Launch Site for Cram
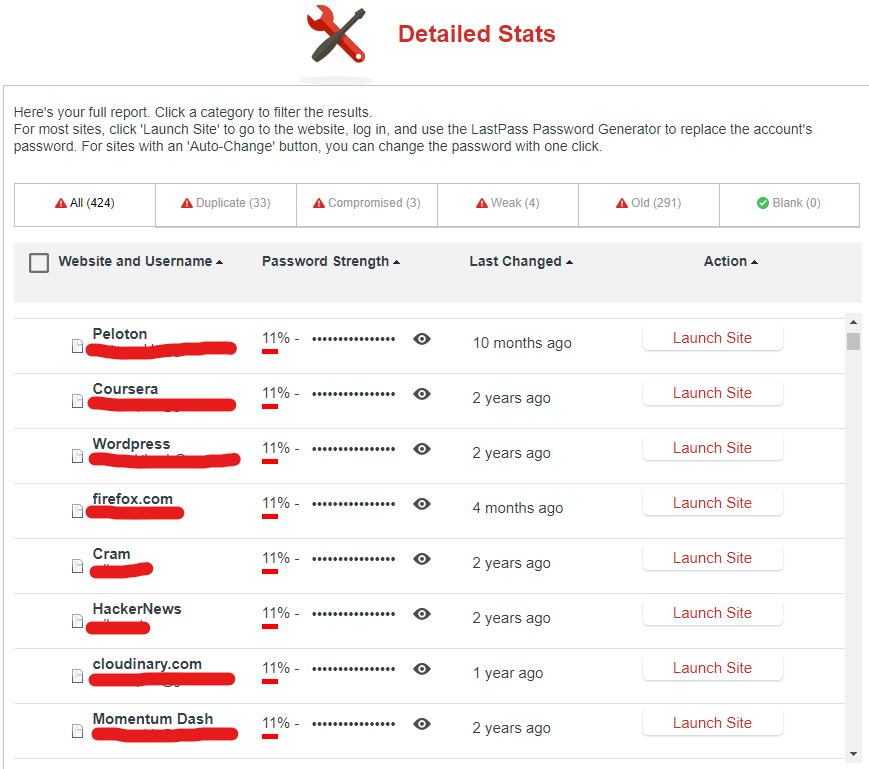 tap(713, 557)
